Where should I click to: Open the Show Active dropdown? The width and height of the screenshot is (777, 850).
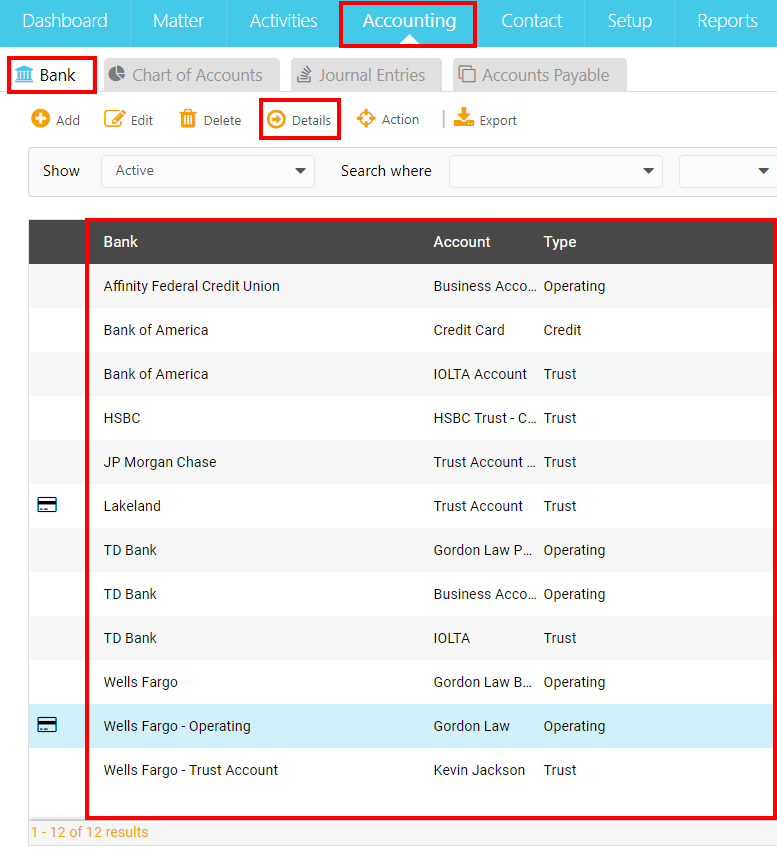(x=208, y=171)
